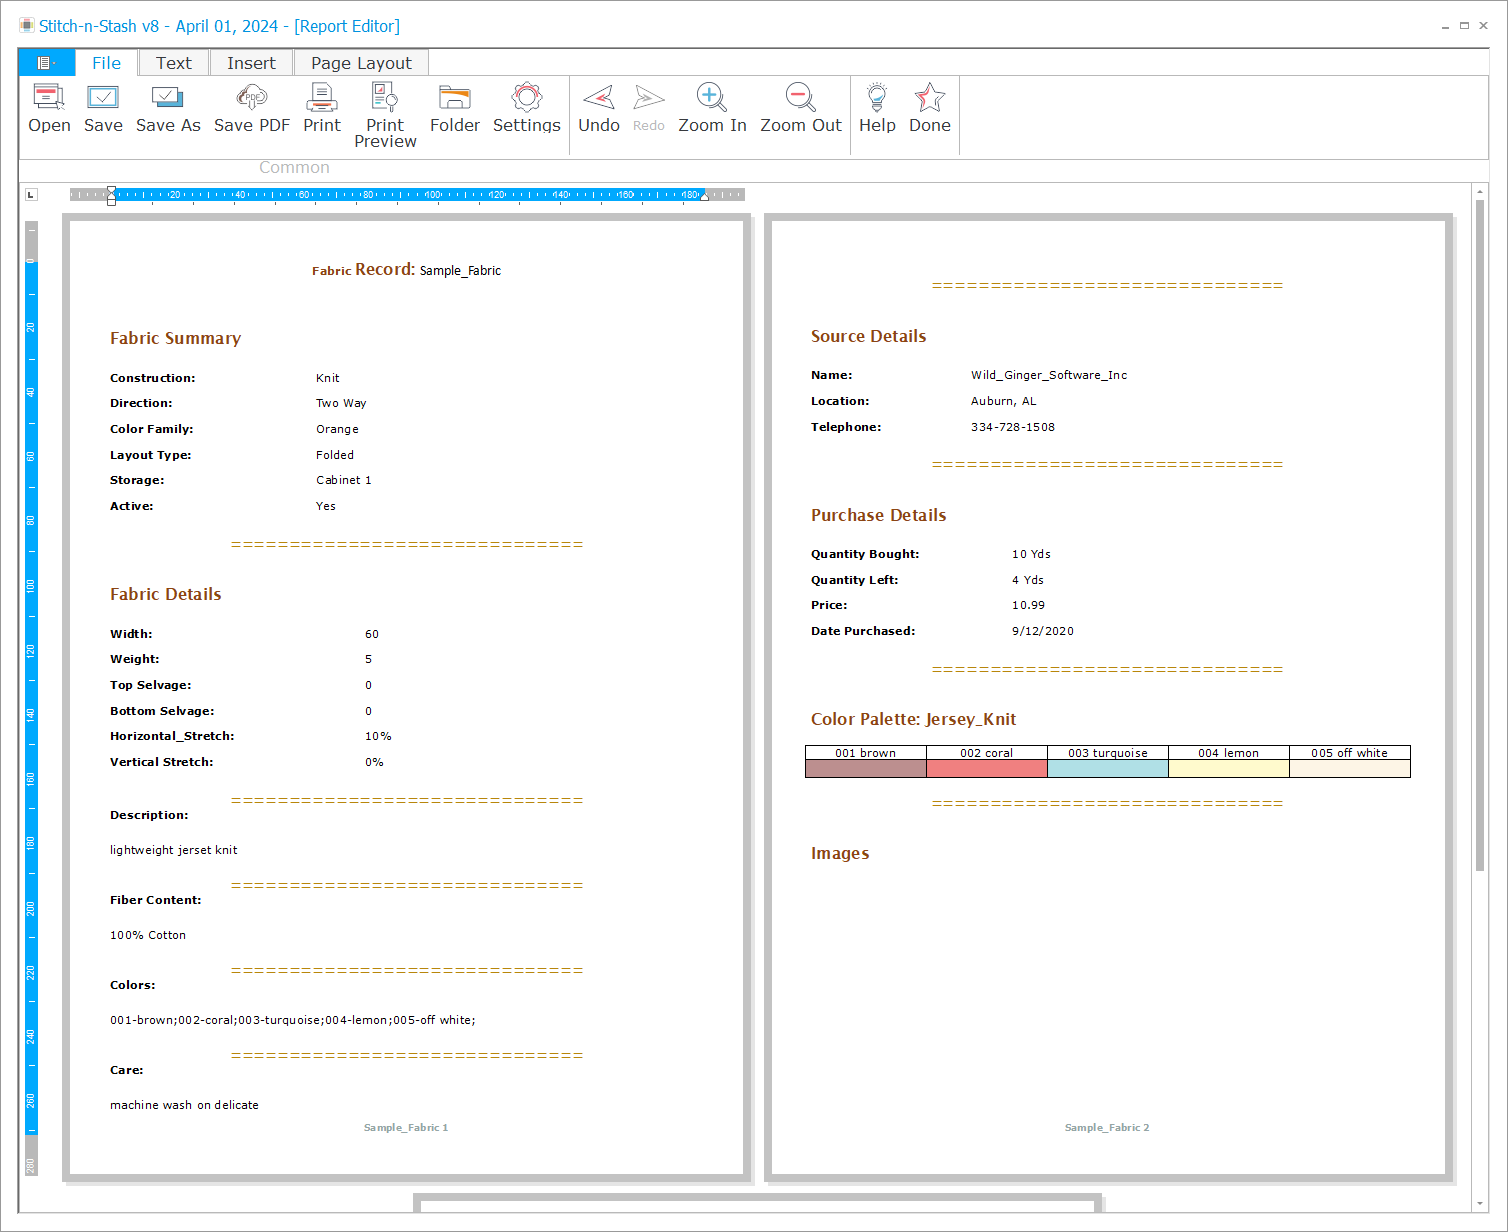Click the ruler tab-stop selector box
This screenshot has width=1508, height=1232.
coord(31,194)
